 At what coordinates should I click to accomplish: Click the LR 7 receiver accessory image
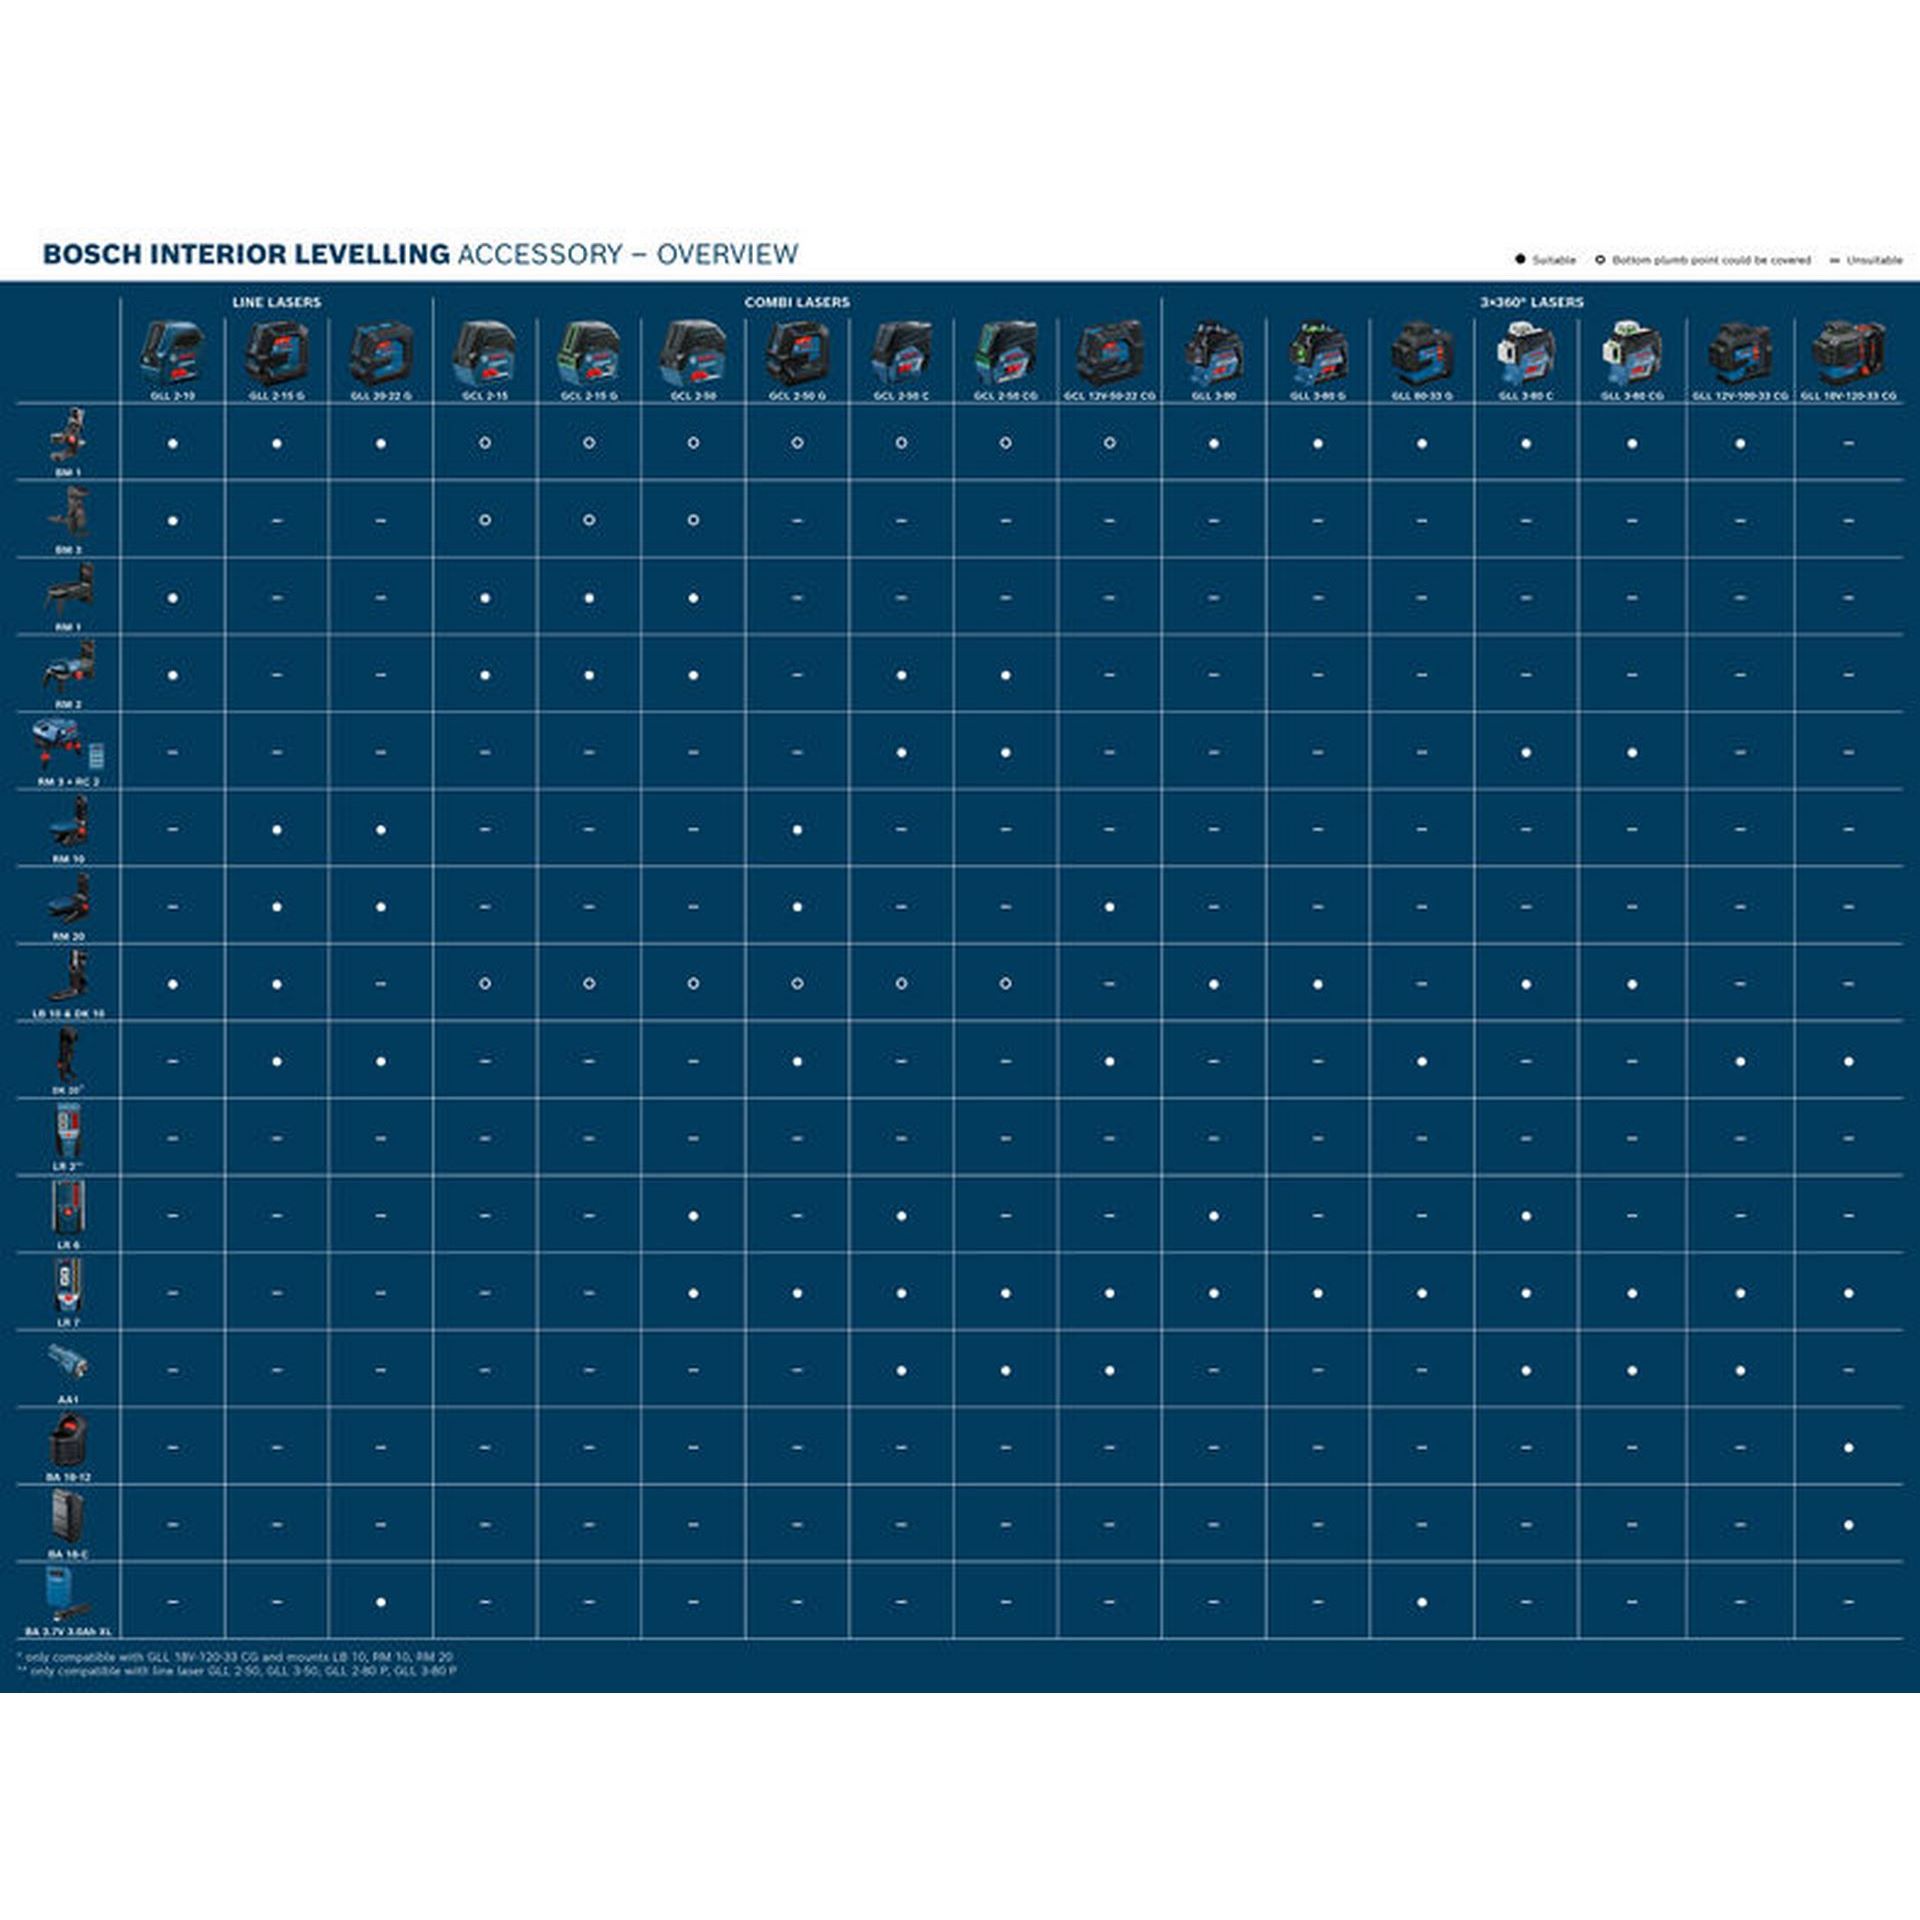68,1286
